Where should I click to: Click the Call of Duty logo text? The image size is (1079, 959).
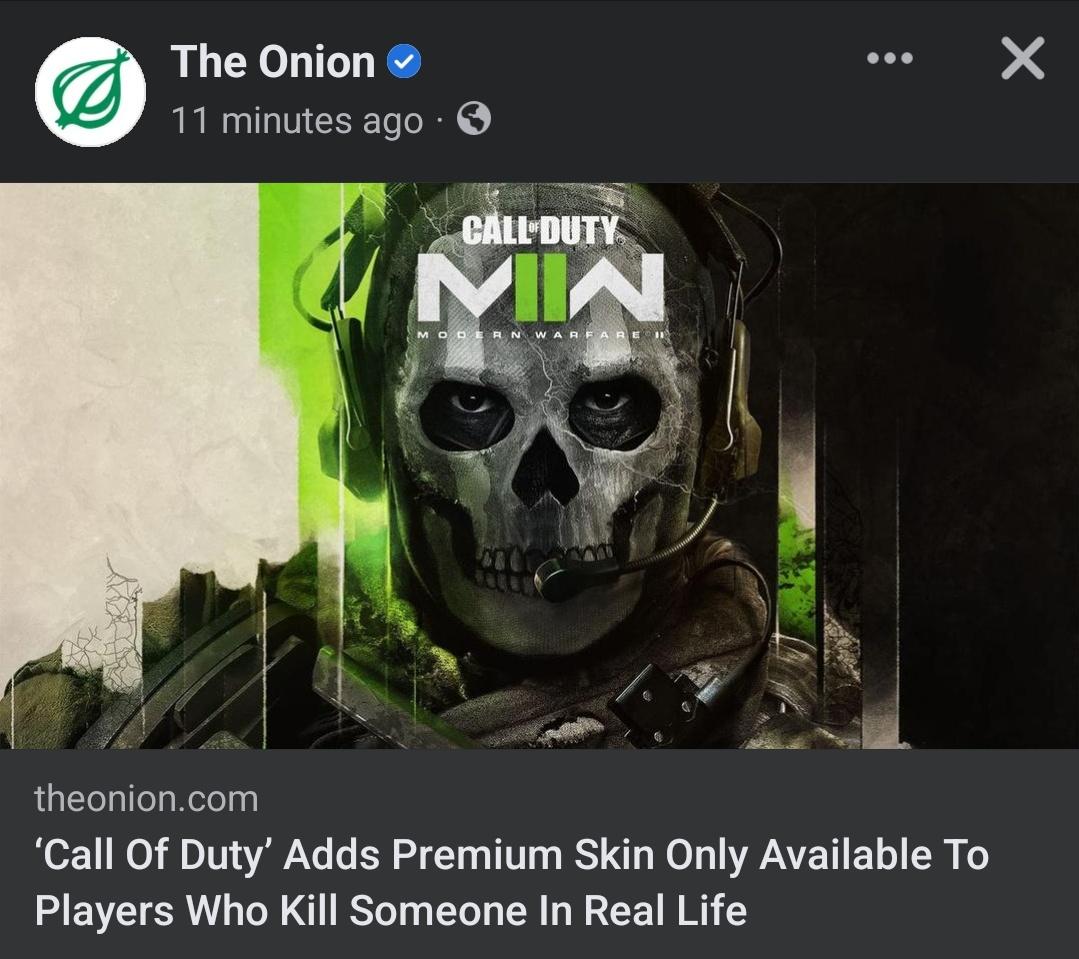[540, 229]
